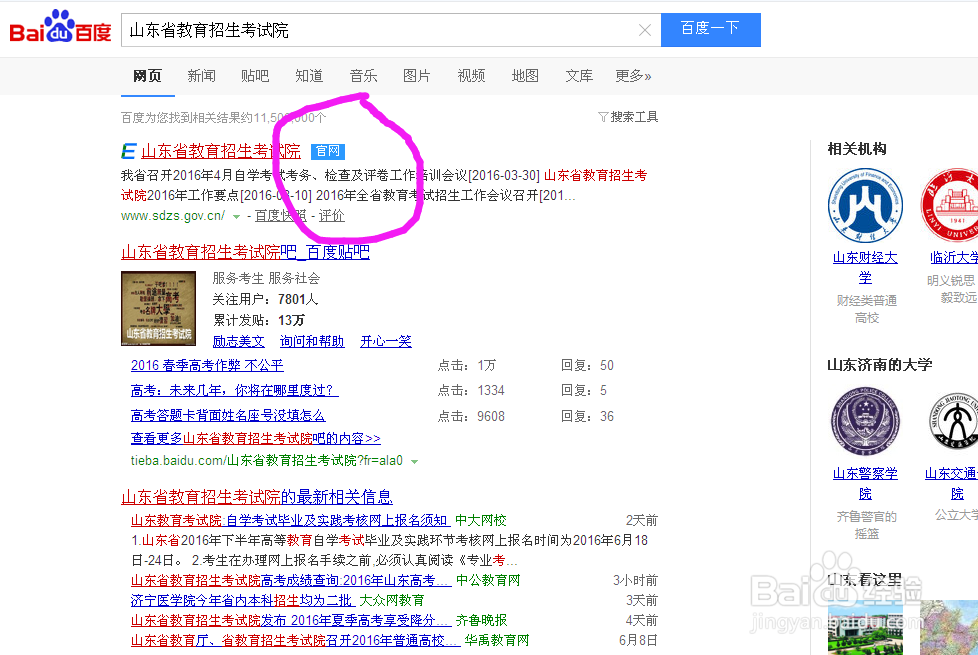
Task: Select the 网页 tab
Action: point(147,76)
